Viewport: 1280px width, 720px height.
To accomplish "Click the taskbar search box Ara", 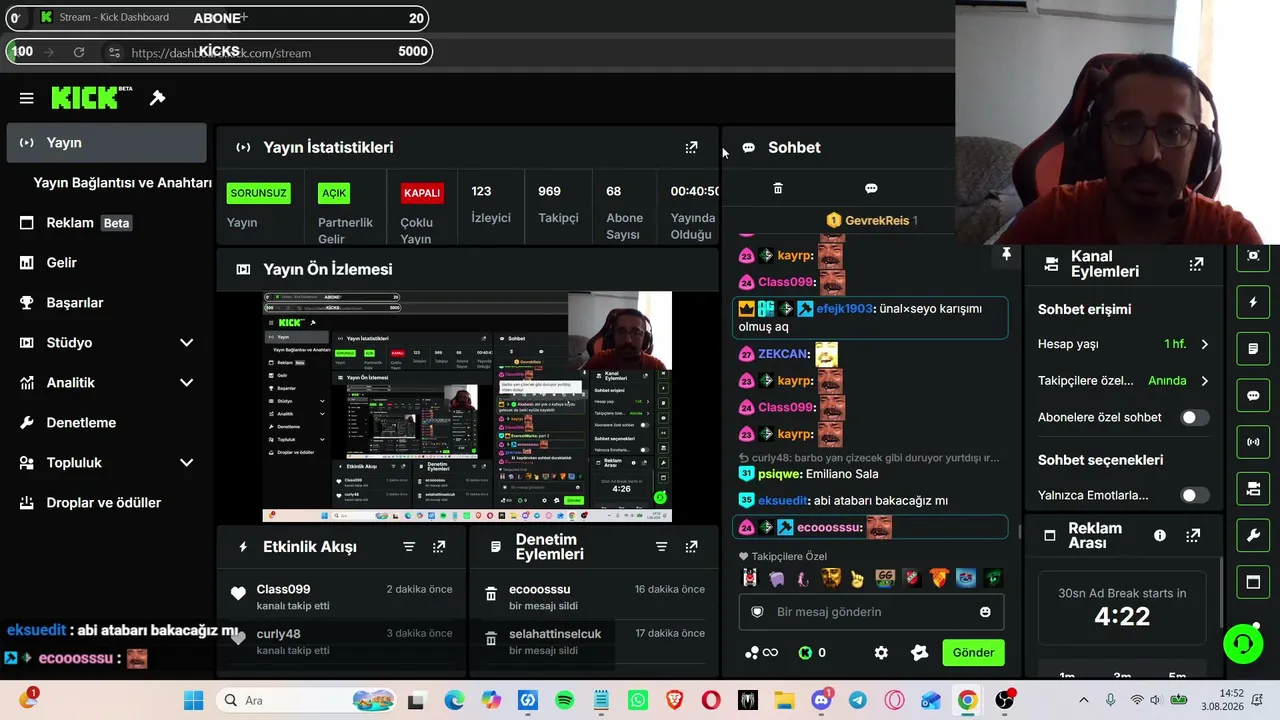I will coord(307,701).
